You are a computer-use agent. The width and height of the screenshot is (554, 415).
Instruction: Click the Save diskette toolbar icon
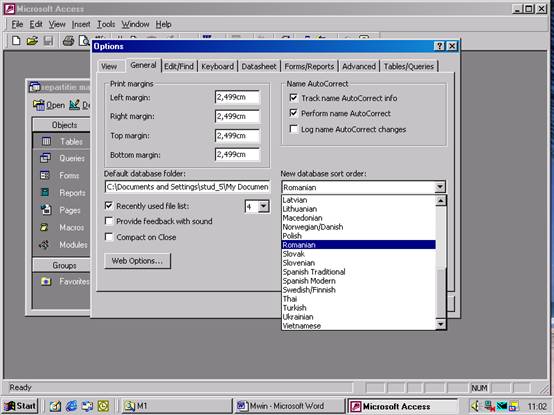click(x=48, y=41)
